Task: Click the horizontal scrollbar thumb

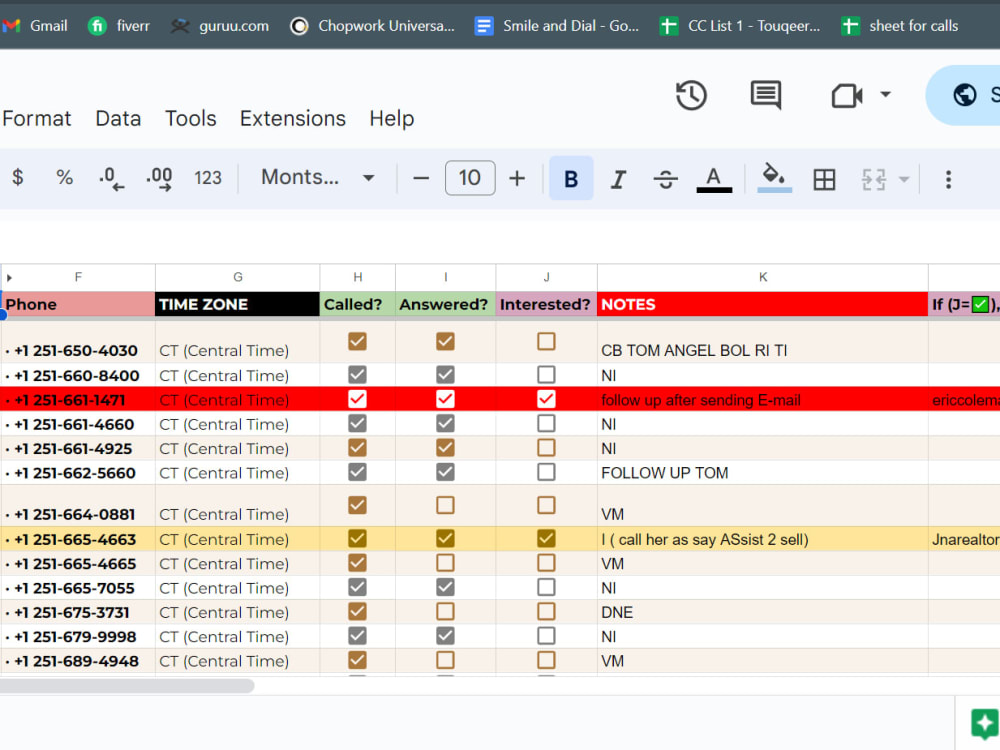Action: coord(127,686)
